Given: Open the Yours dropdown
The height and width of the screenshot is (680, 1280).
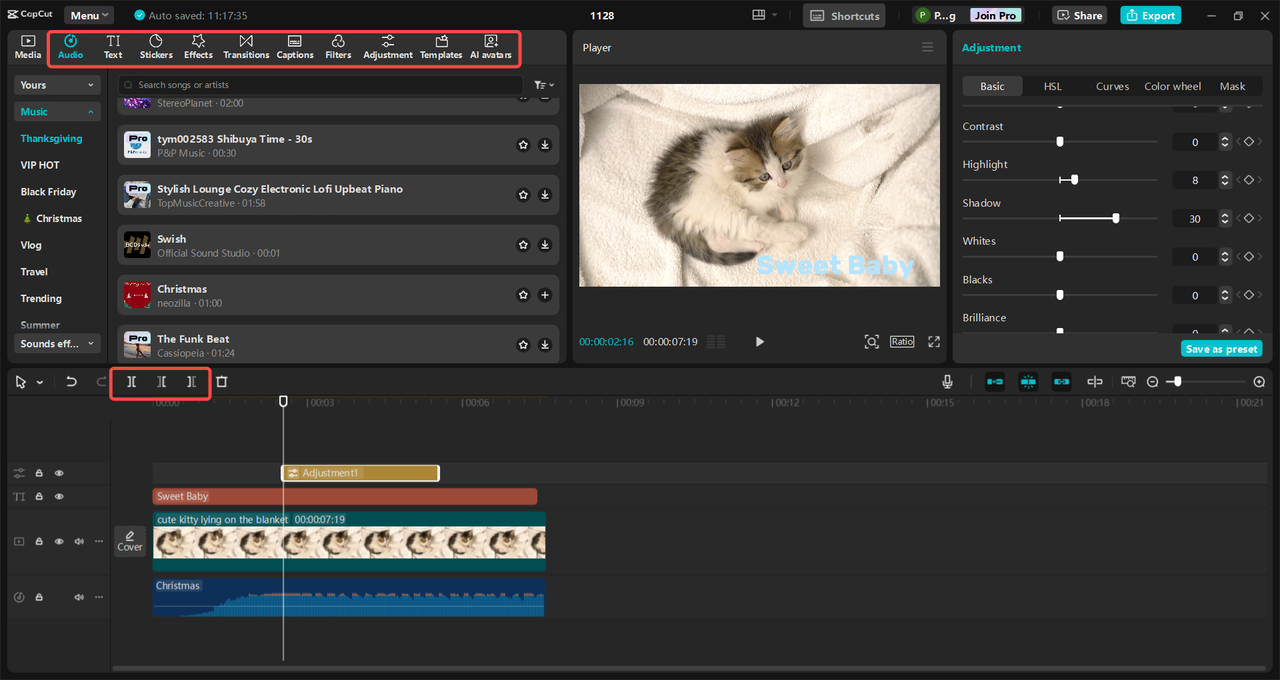Looking at the screenshot, I should coord(58,85).
